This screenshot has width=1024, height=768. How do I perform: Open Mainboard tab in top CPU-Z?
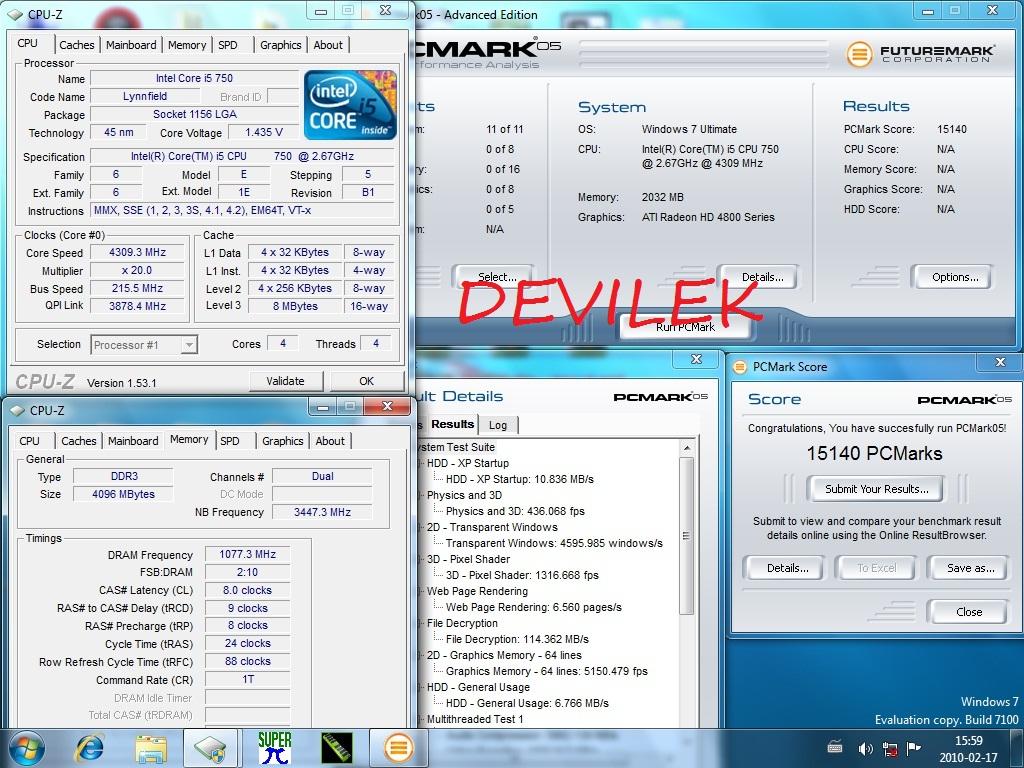click(131, 45)
